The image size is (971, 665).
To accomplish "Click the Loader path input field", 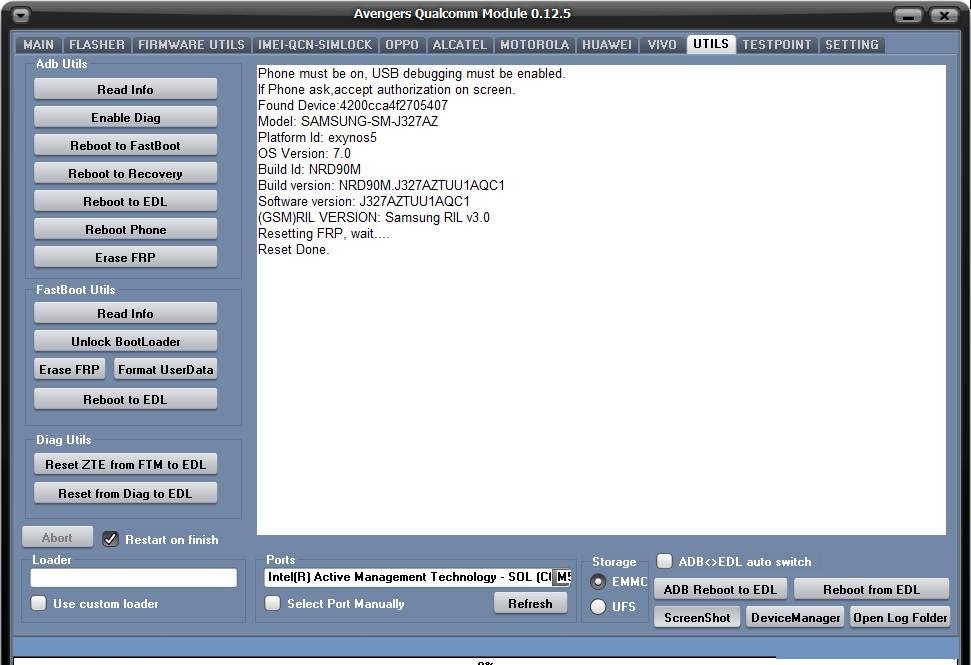I will 134,578.
